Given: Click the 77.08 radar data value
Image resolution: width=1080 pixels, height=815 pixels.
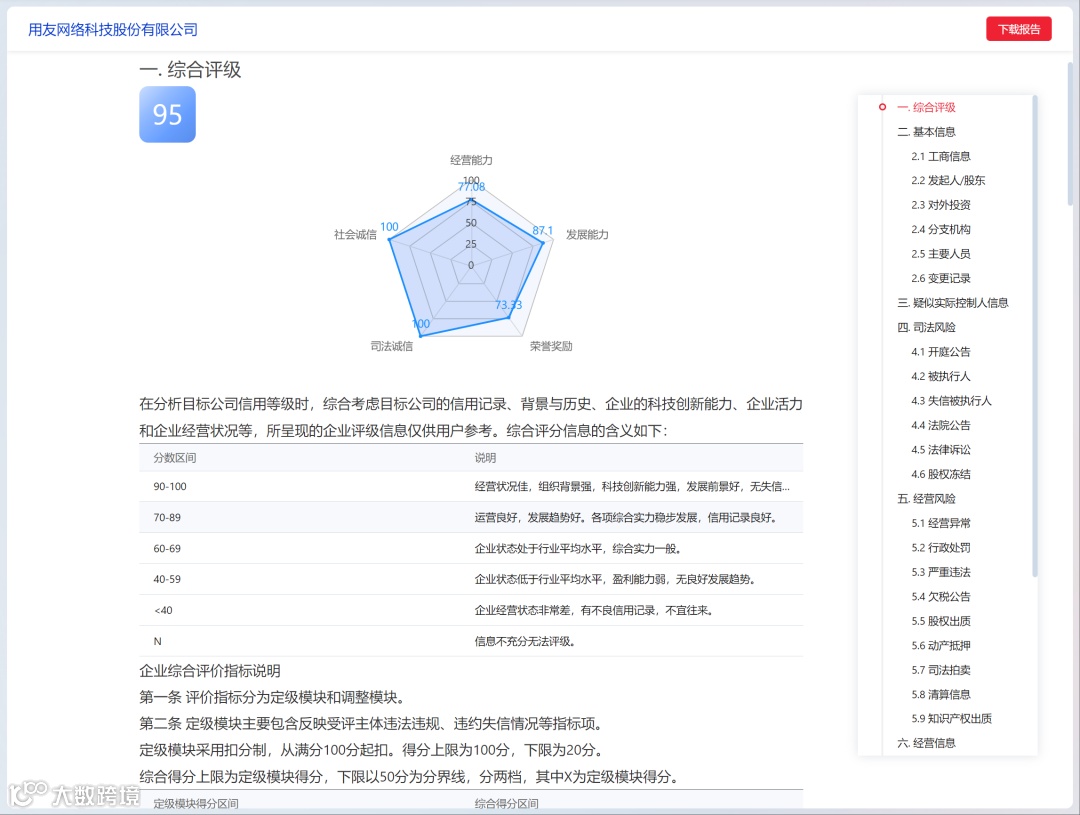Looking at the screenshot, I should 472,187.
